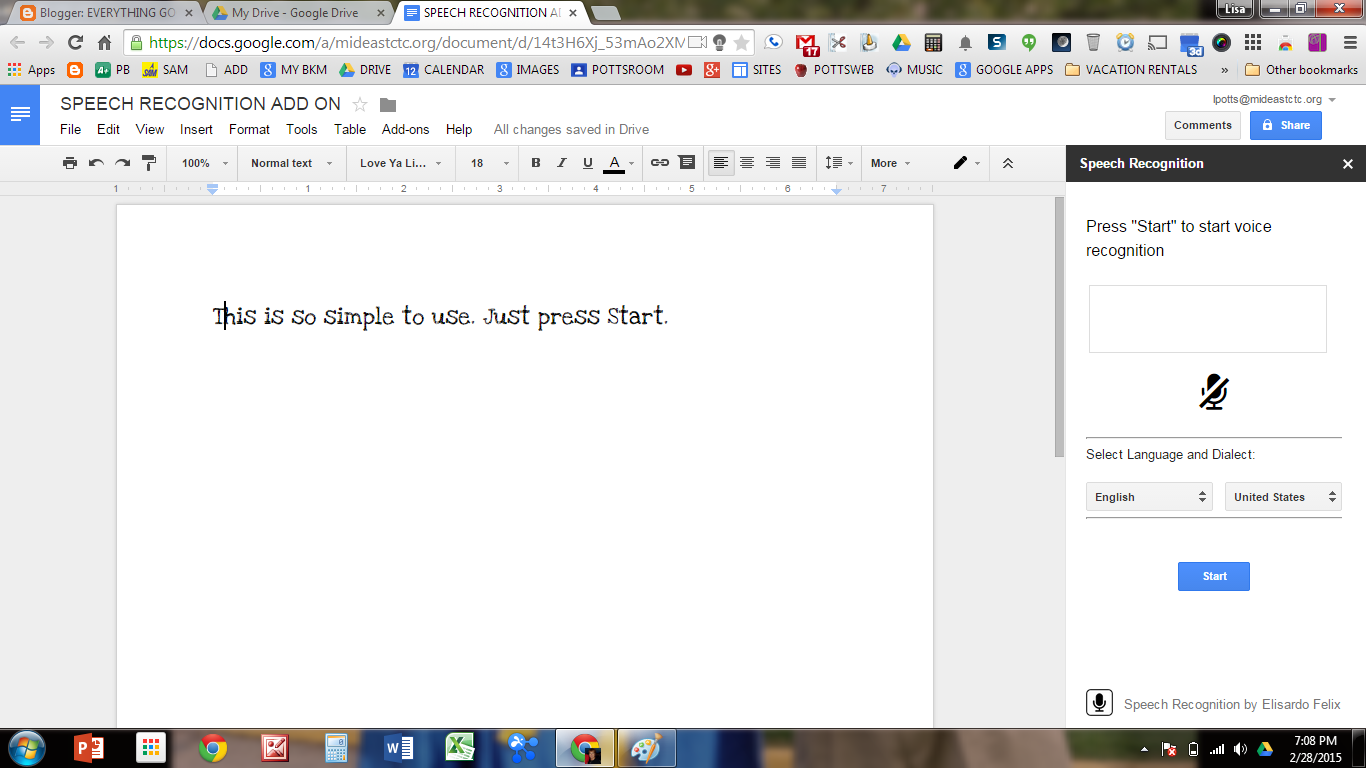Open the Table menu
This screenshot has width=1366, height=768.
click(x=350, y=129)
